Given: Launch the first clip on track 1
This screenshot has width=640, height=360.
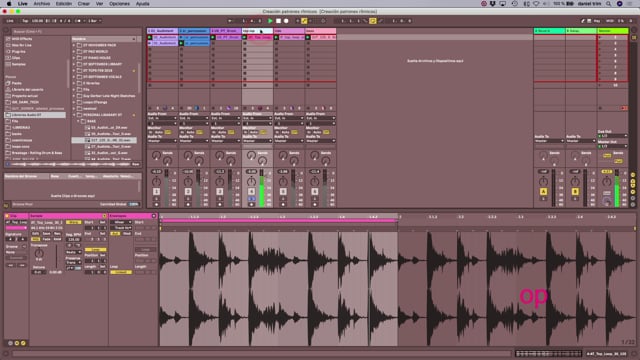Looking at the screenshot, I should click(150, 37).
